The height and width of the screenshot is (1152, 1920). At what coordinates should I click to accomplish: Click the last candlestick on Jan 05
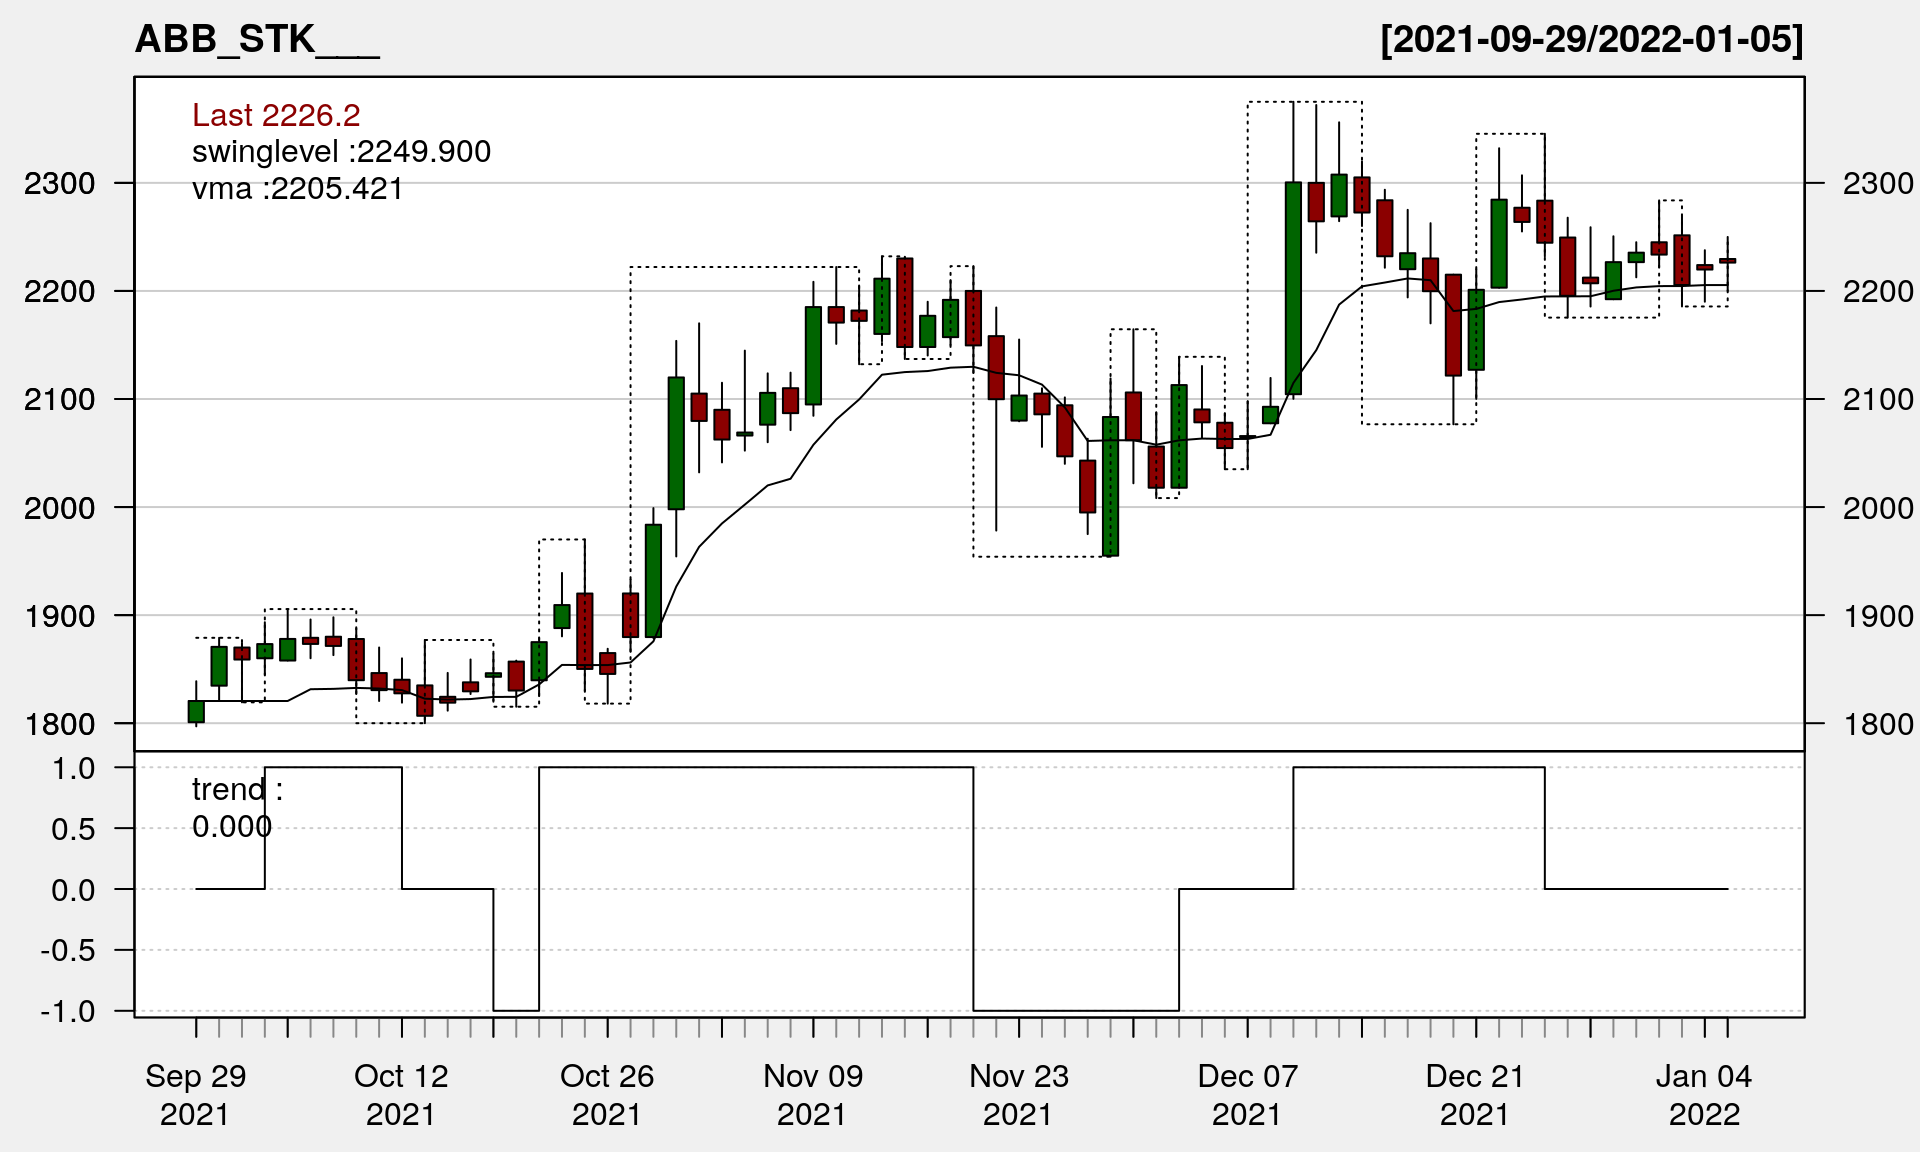(x=1727, y=261)
